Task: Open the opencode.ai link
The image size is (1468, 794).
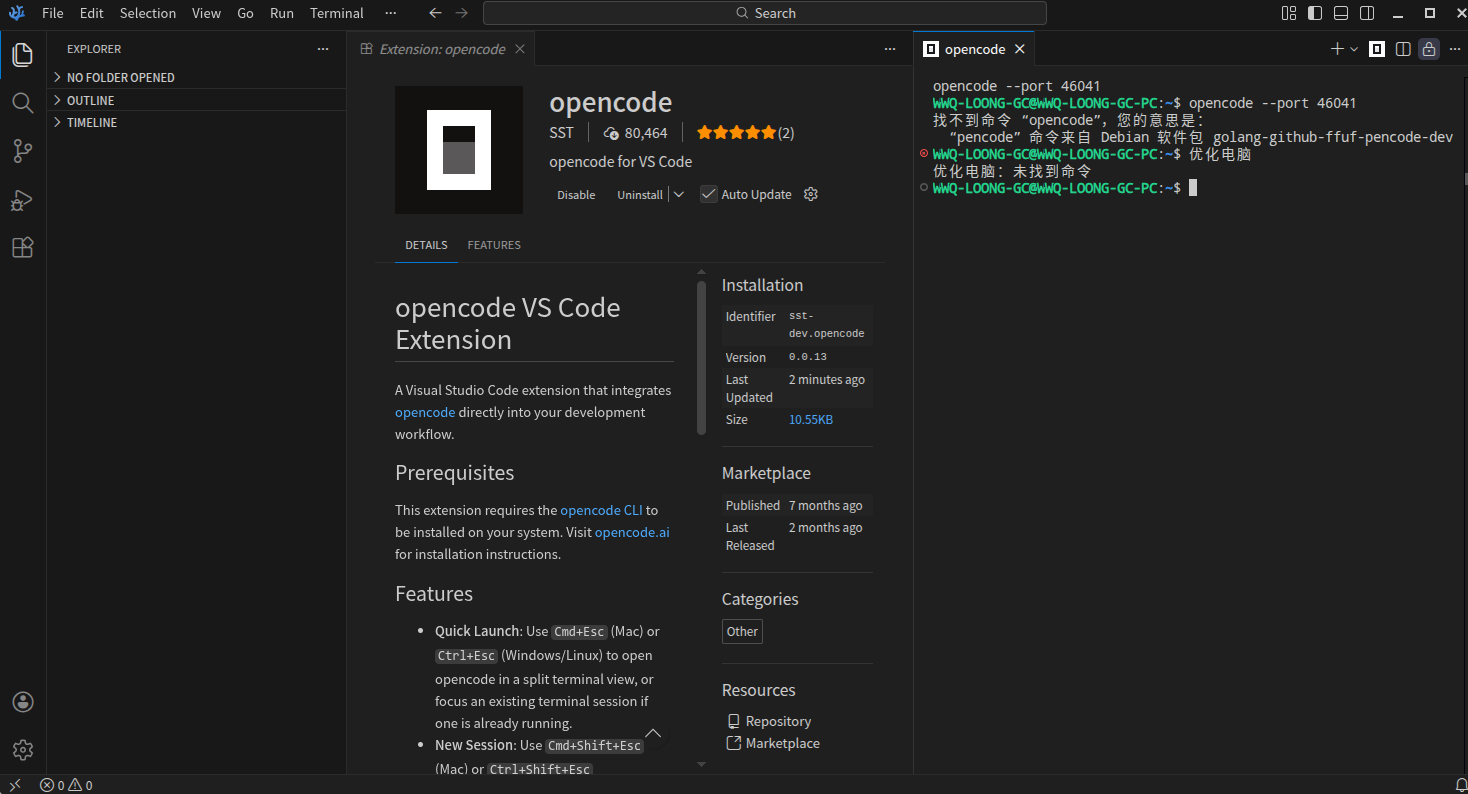Action: pyautogui.click(x=632, y=532)
